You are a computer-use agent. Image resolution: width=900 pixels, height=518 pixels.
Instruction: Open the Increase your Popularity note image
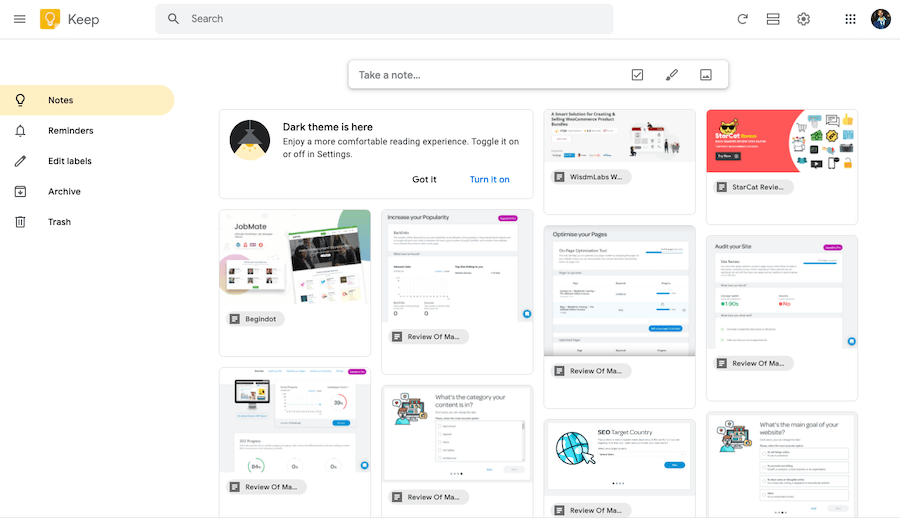tap(457, 266)
